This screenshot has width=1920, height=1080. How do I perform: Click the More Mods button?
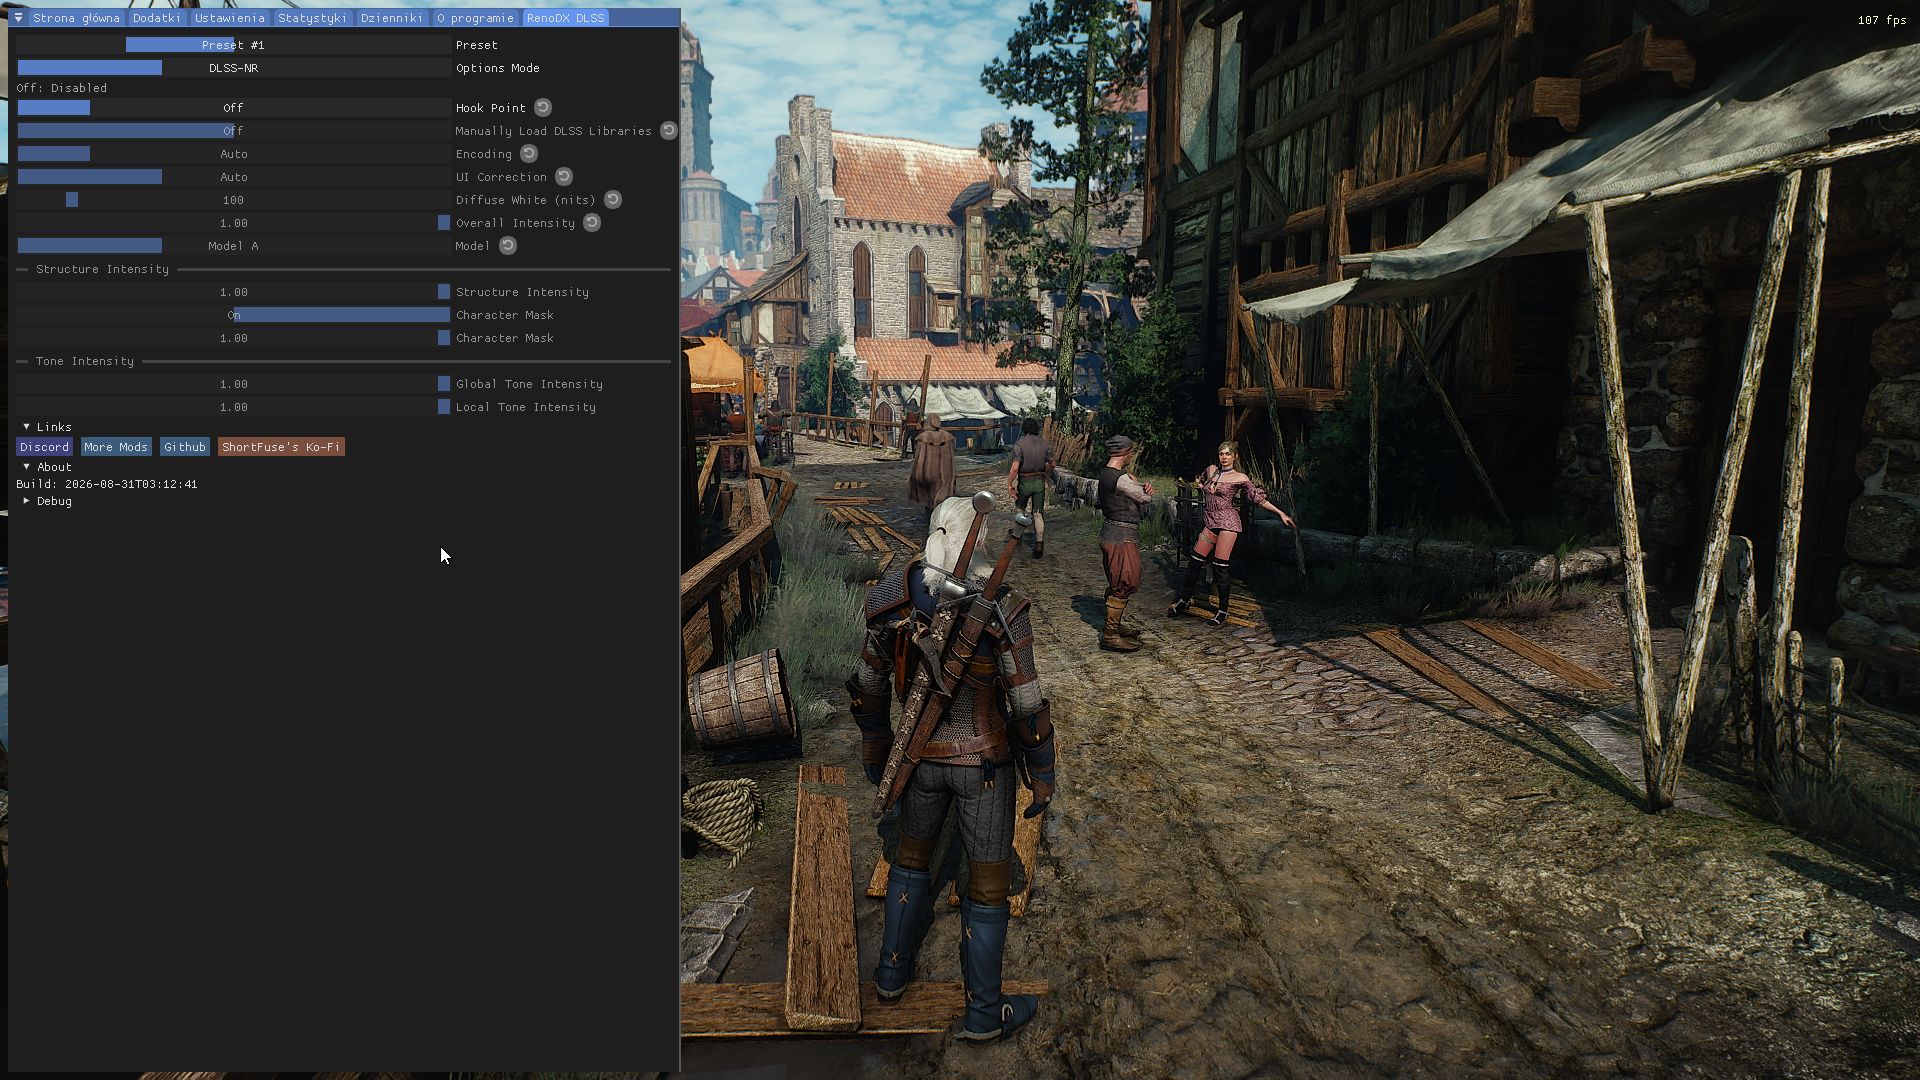click(116, 447)
